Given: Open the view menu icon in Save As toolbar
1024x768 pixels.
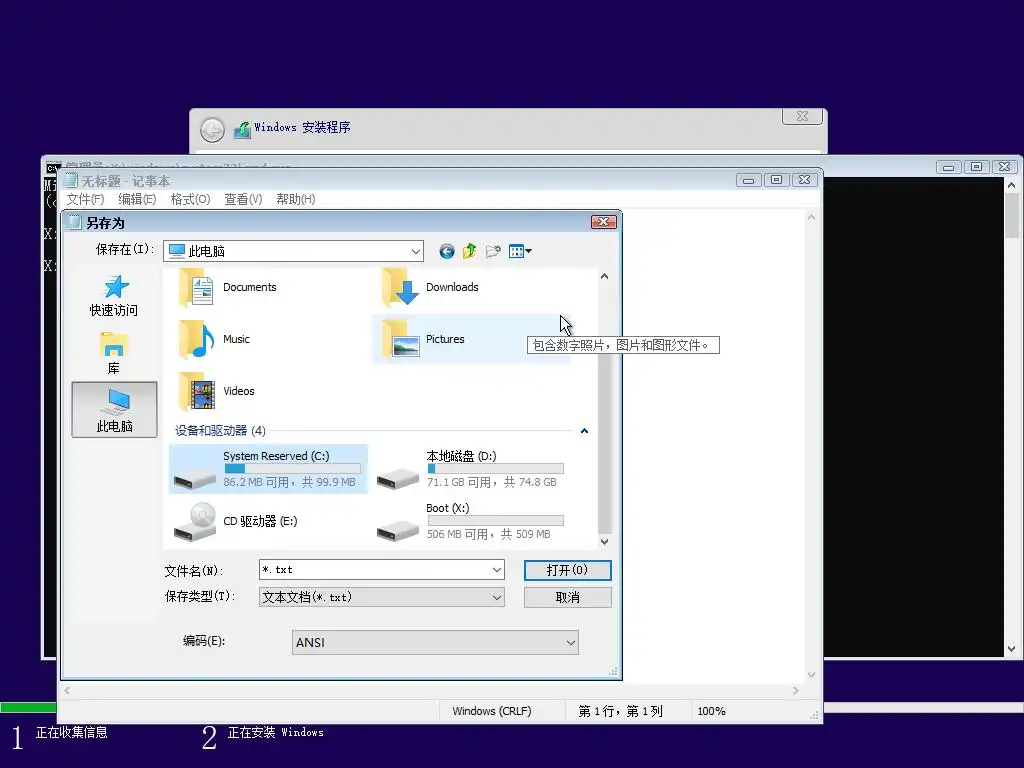Looking at the screenshot, I should click(520, 251).
